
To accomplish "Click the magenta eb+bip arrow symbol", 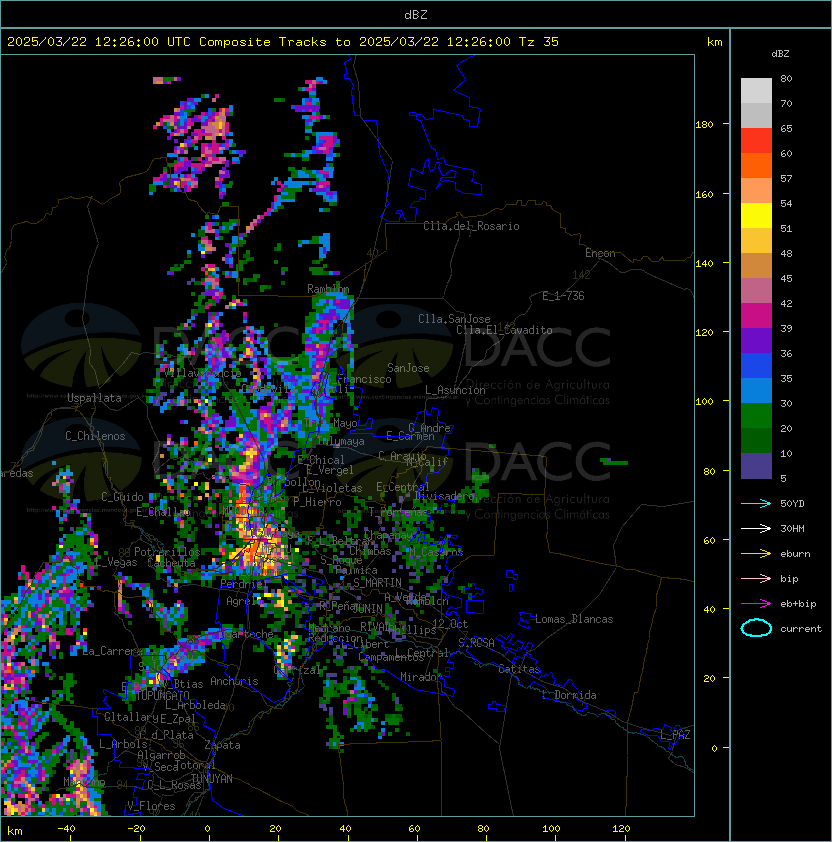I will (756, 604).
